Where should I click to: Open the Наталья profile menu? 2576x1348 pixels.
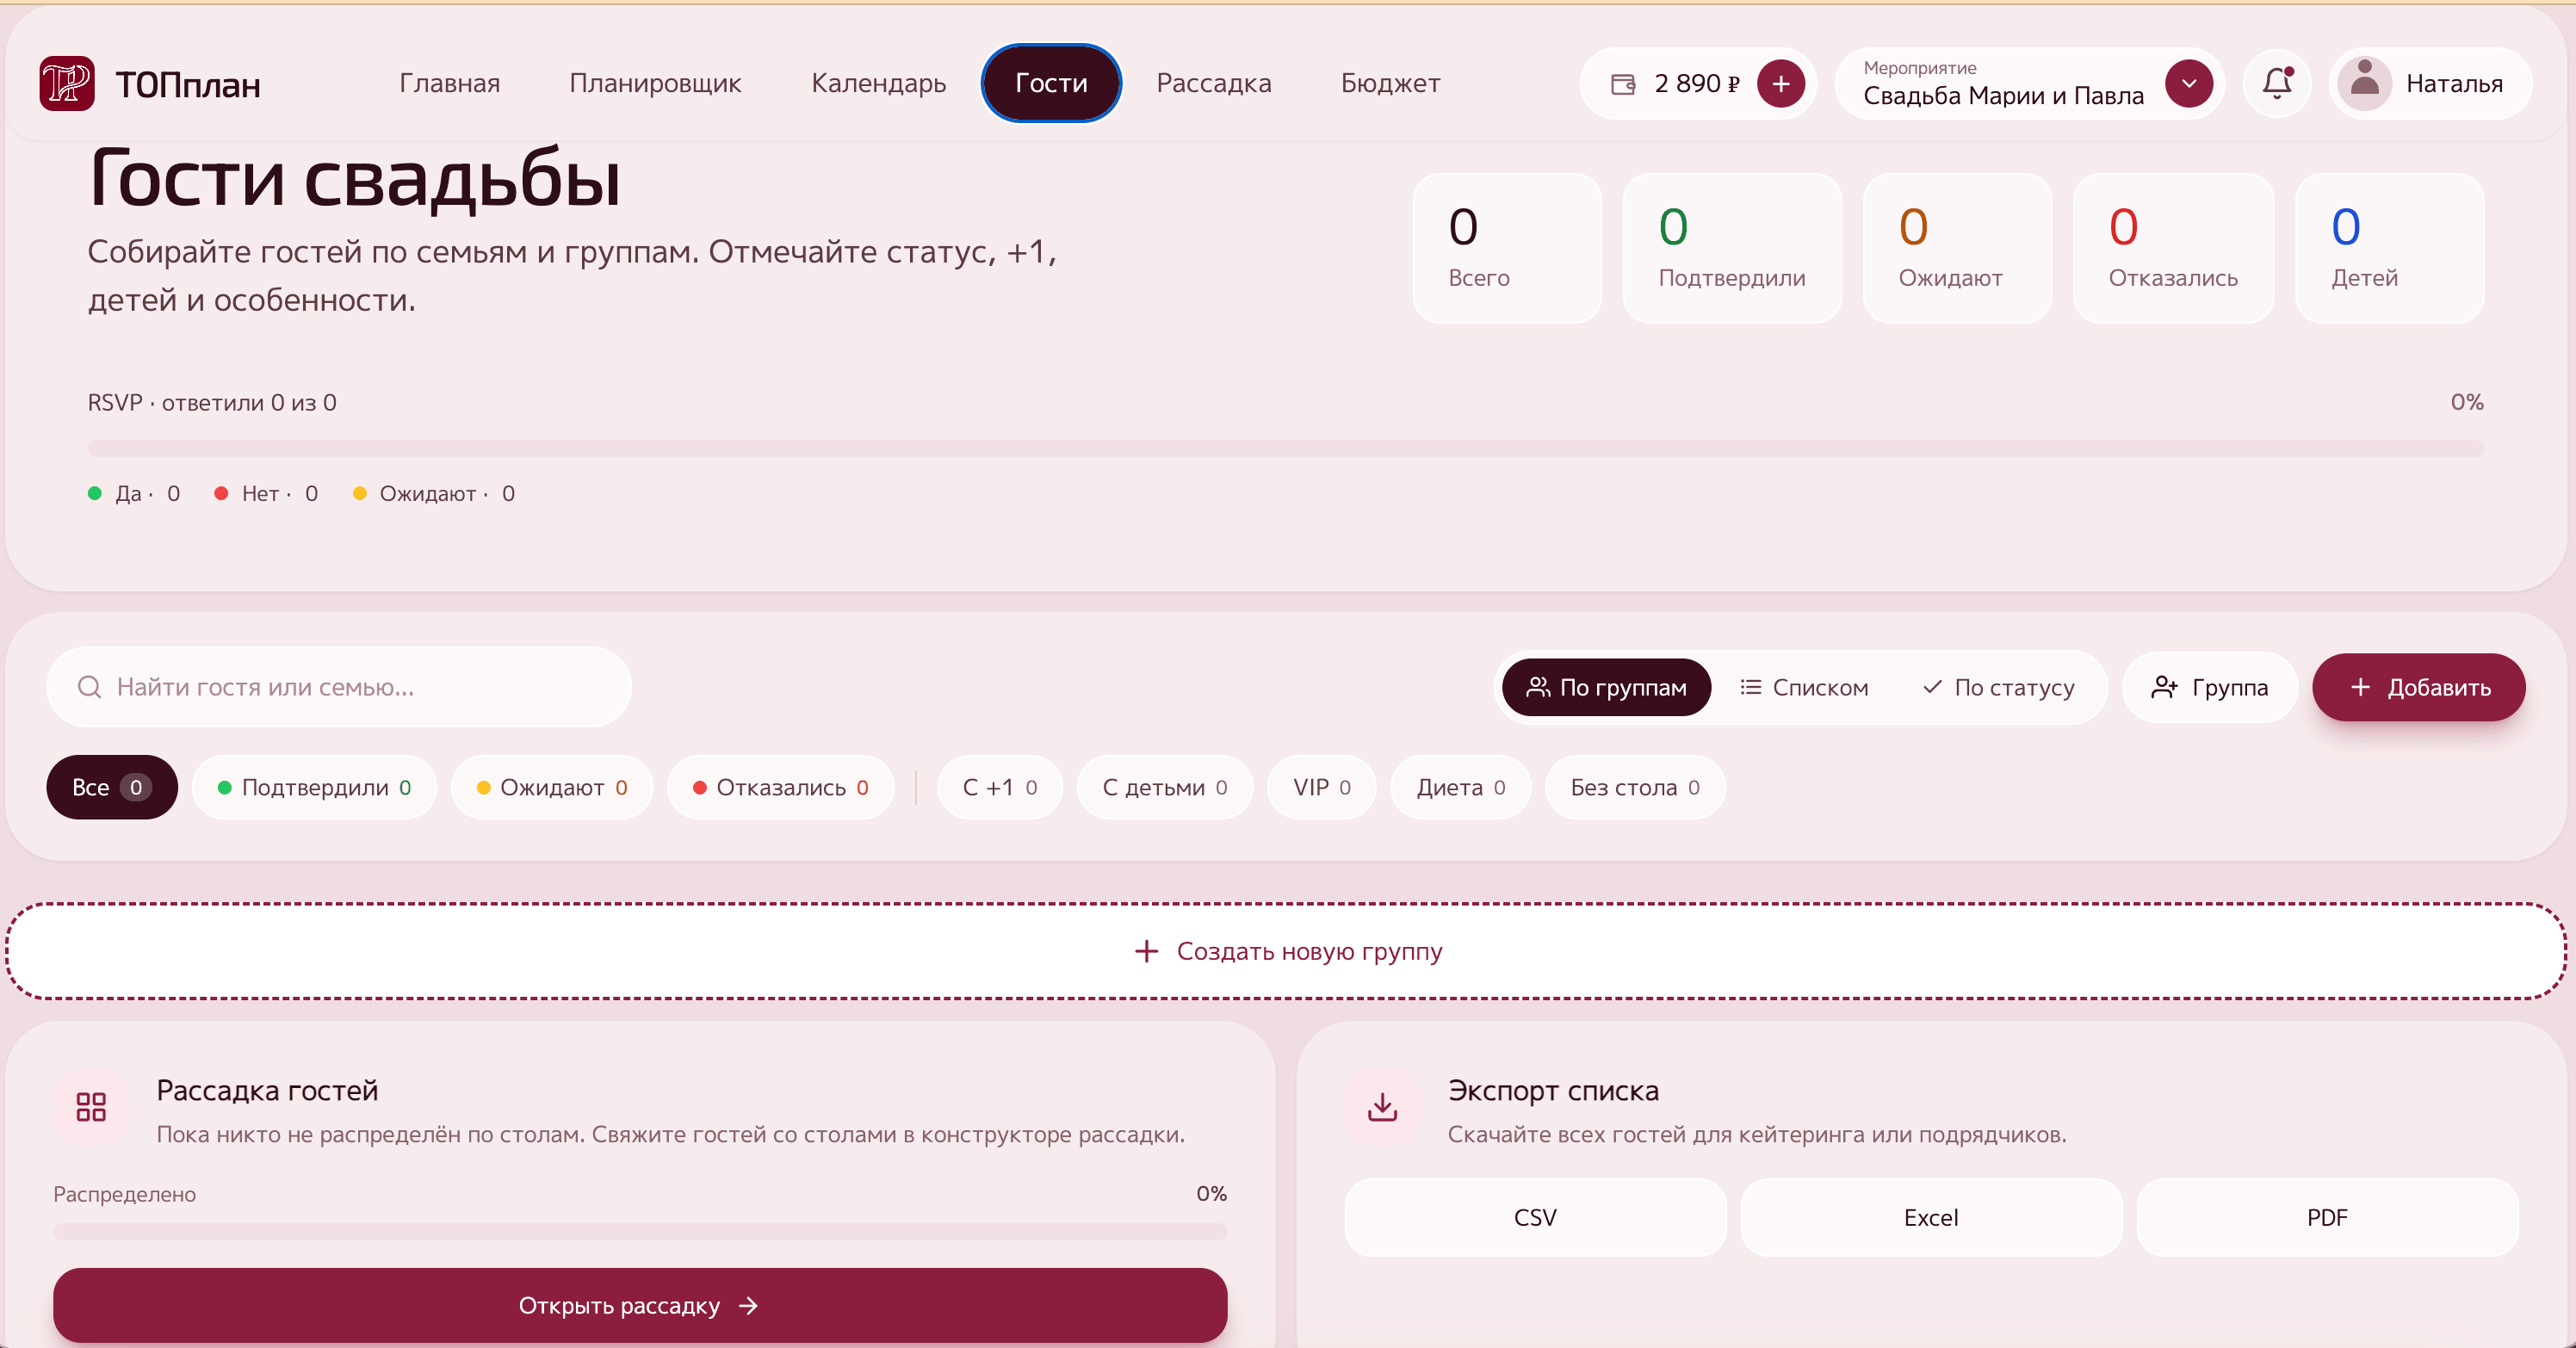[2431, 84]
